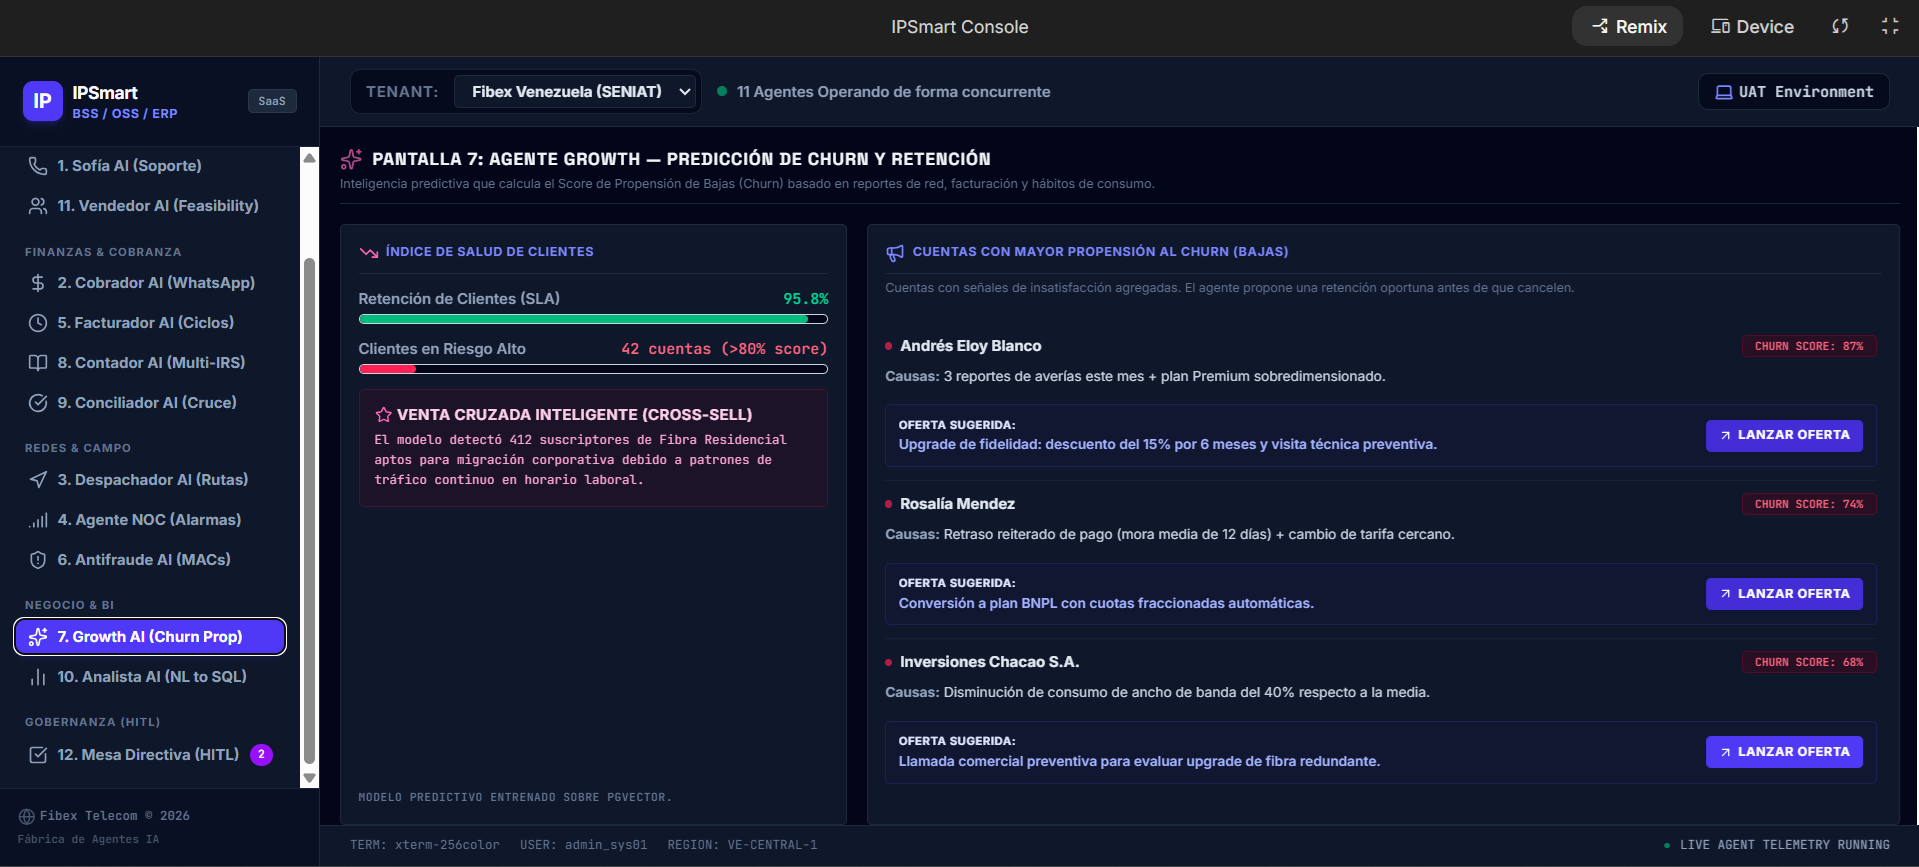1919x867 pixels.
Task: Click the signal bars icon beside Agente NOC
Action: point(38,520)
